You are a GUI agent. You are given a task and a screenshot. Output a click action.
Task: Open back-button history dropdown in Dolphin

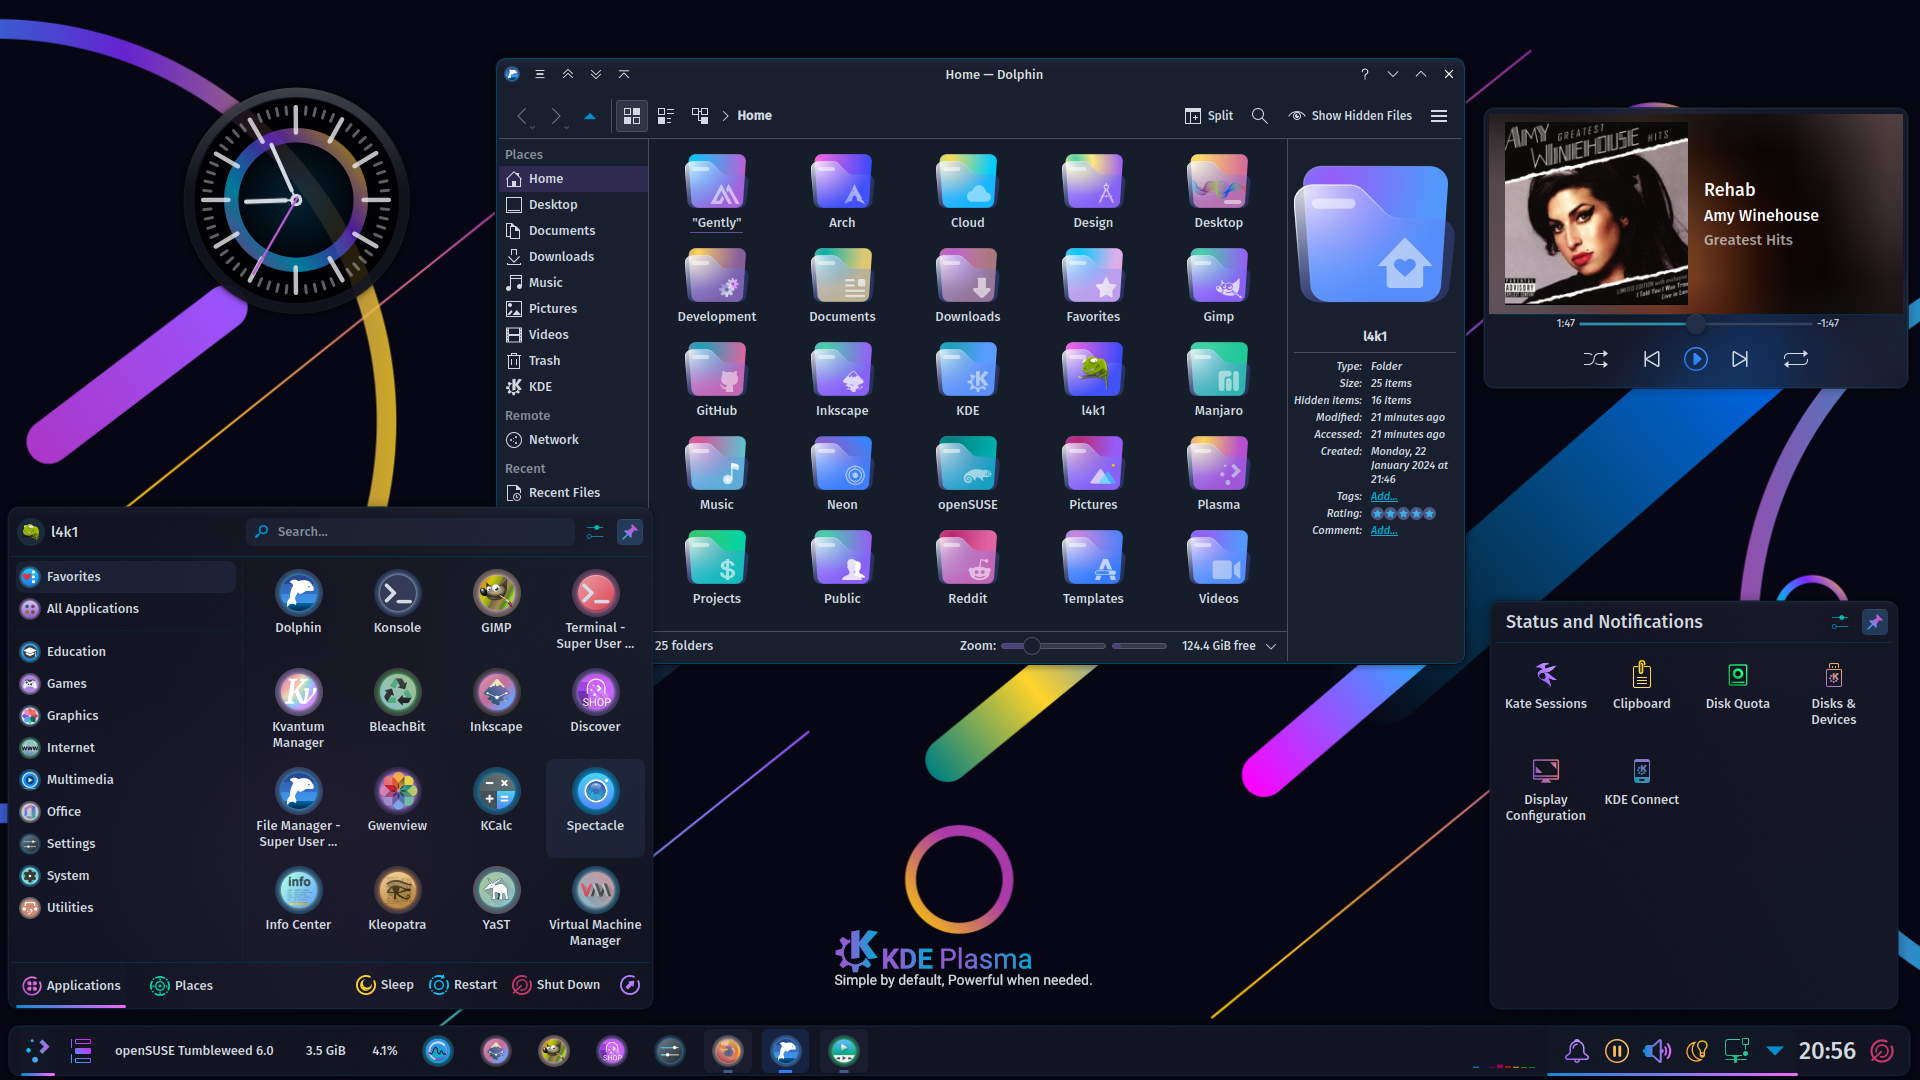coord(532,127)
